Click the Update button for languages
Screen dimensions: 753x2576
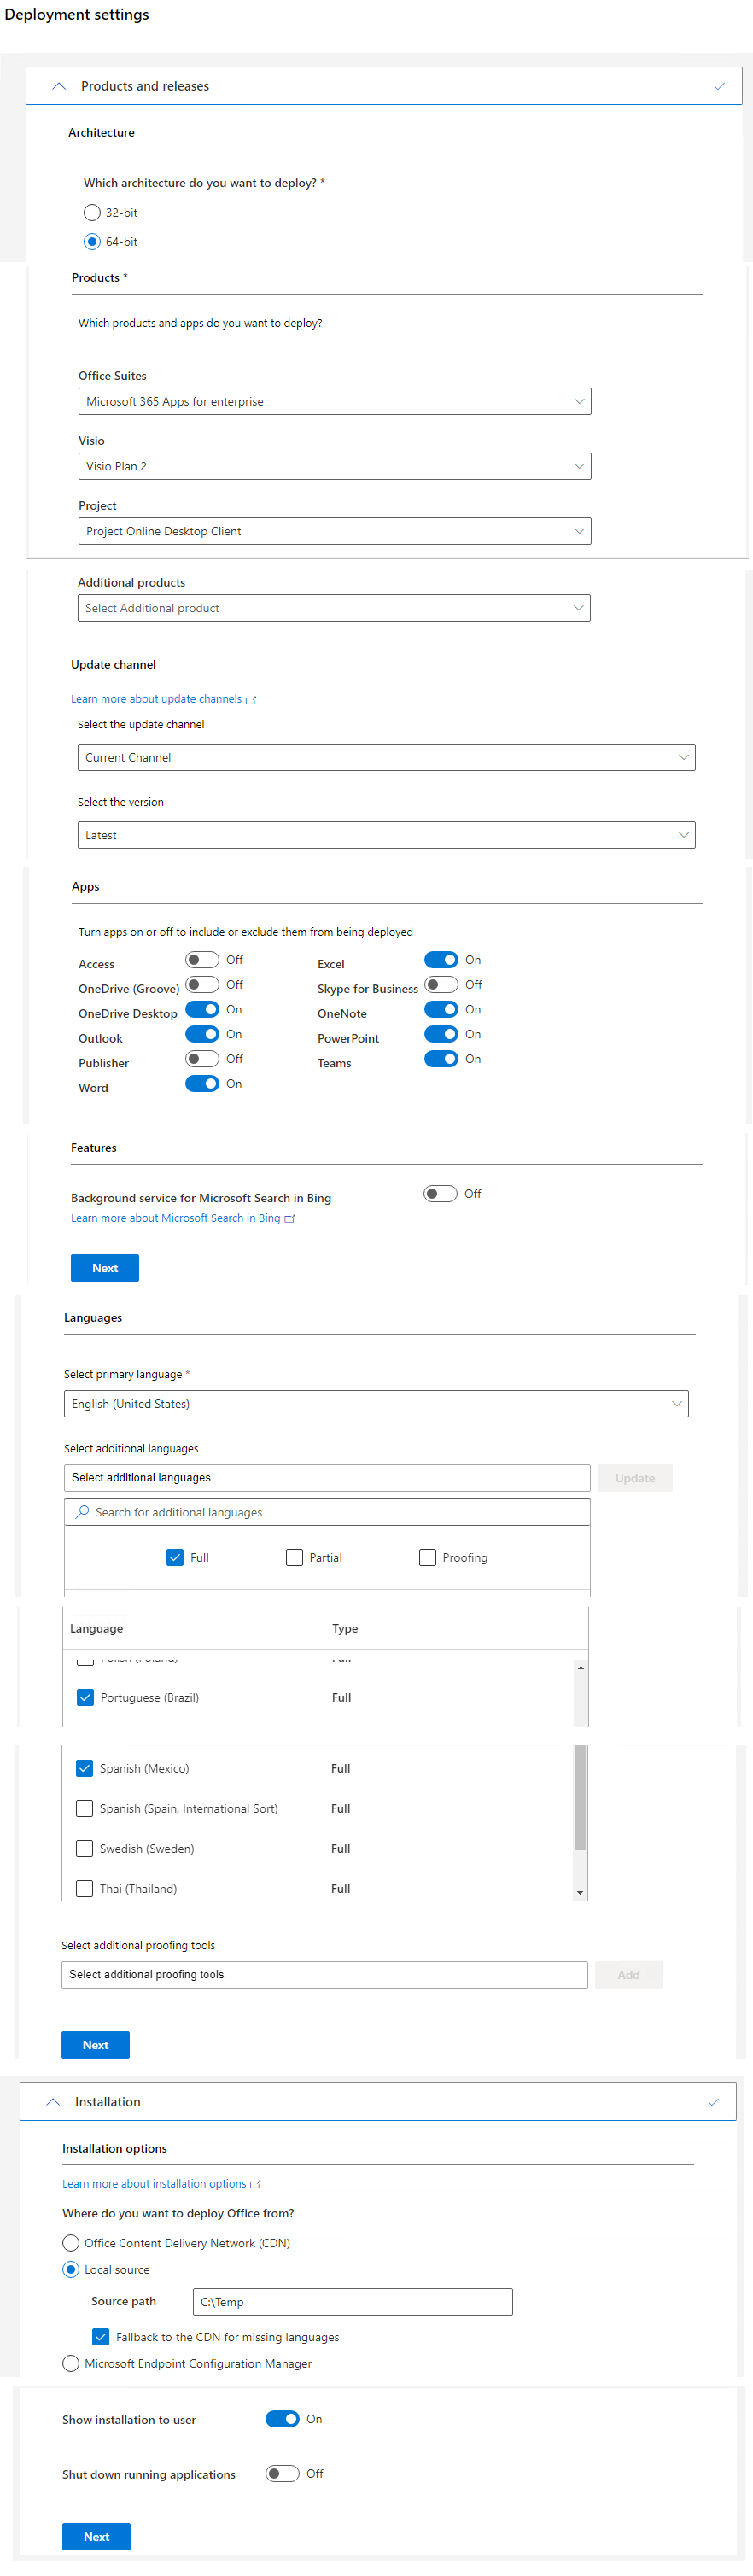(635, 1478)
